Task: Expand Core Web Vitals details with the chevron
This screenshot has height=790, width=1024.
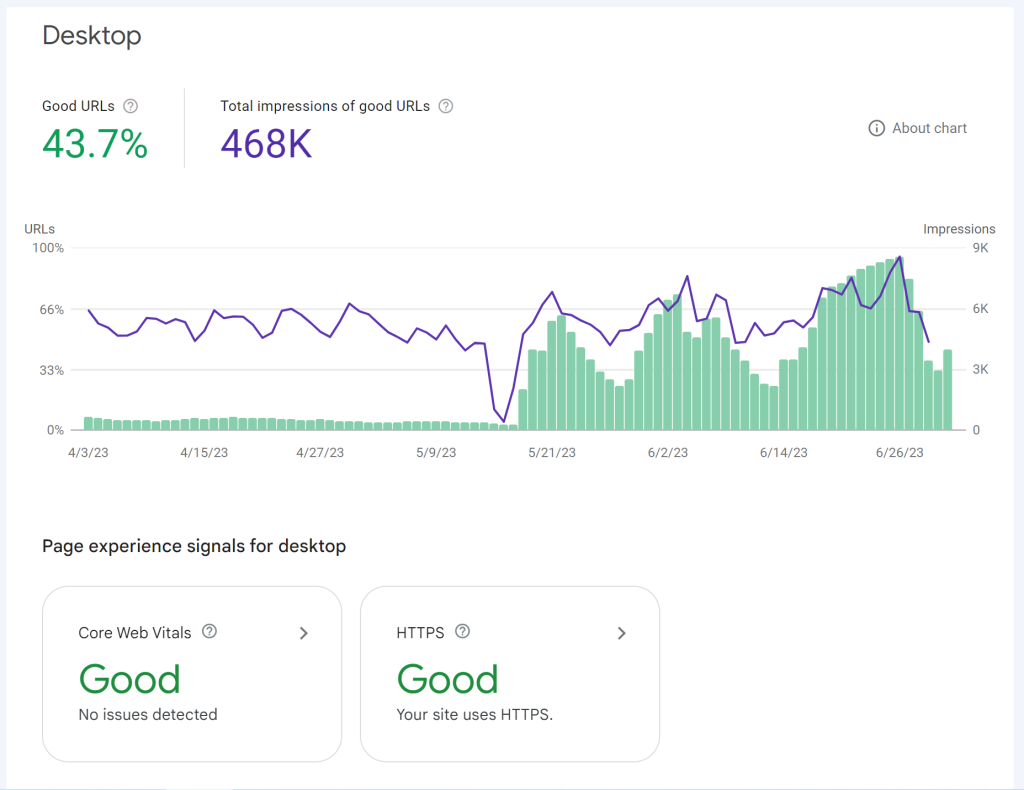Action: click(x=303, y=633)
